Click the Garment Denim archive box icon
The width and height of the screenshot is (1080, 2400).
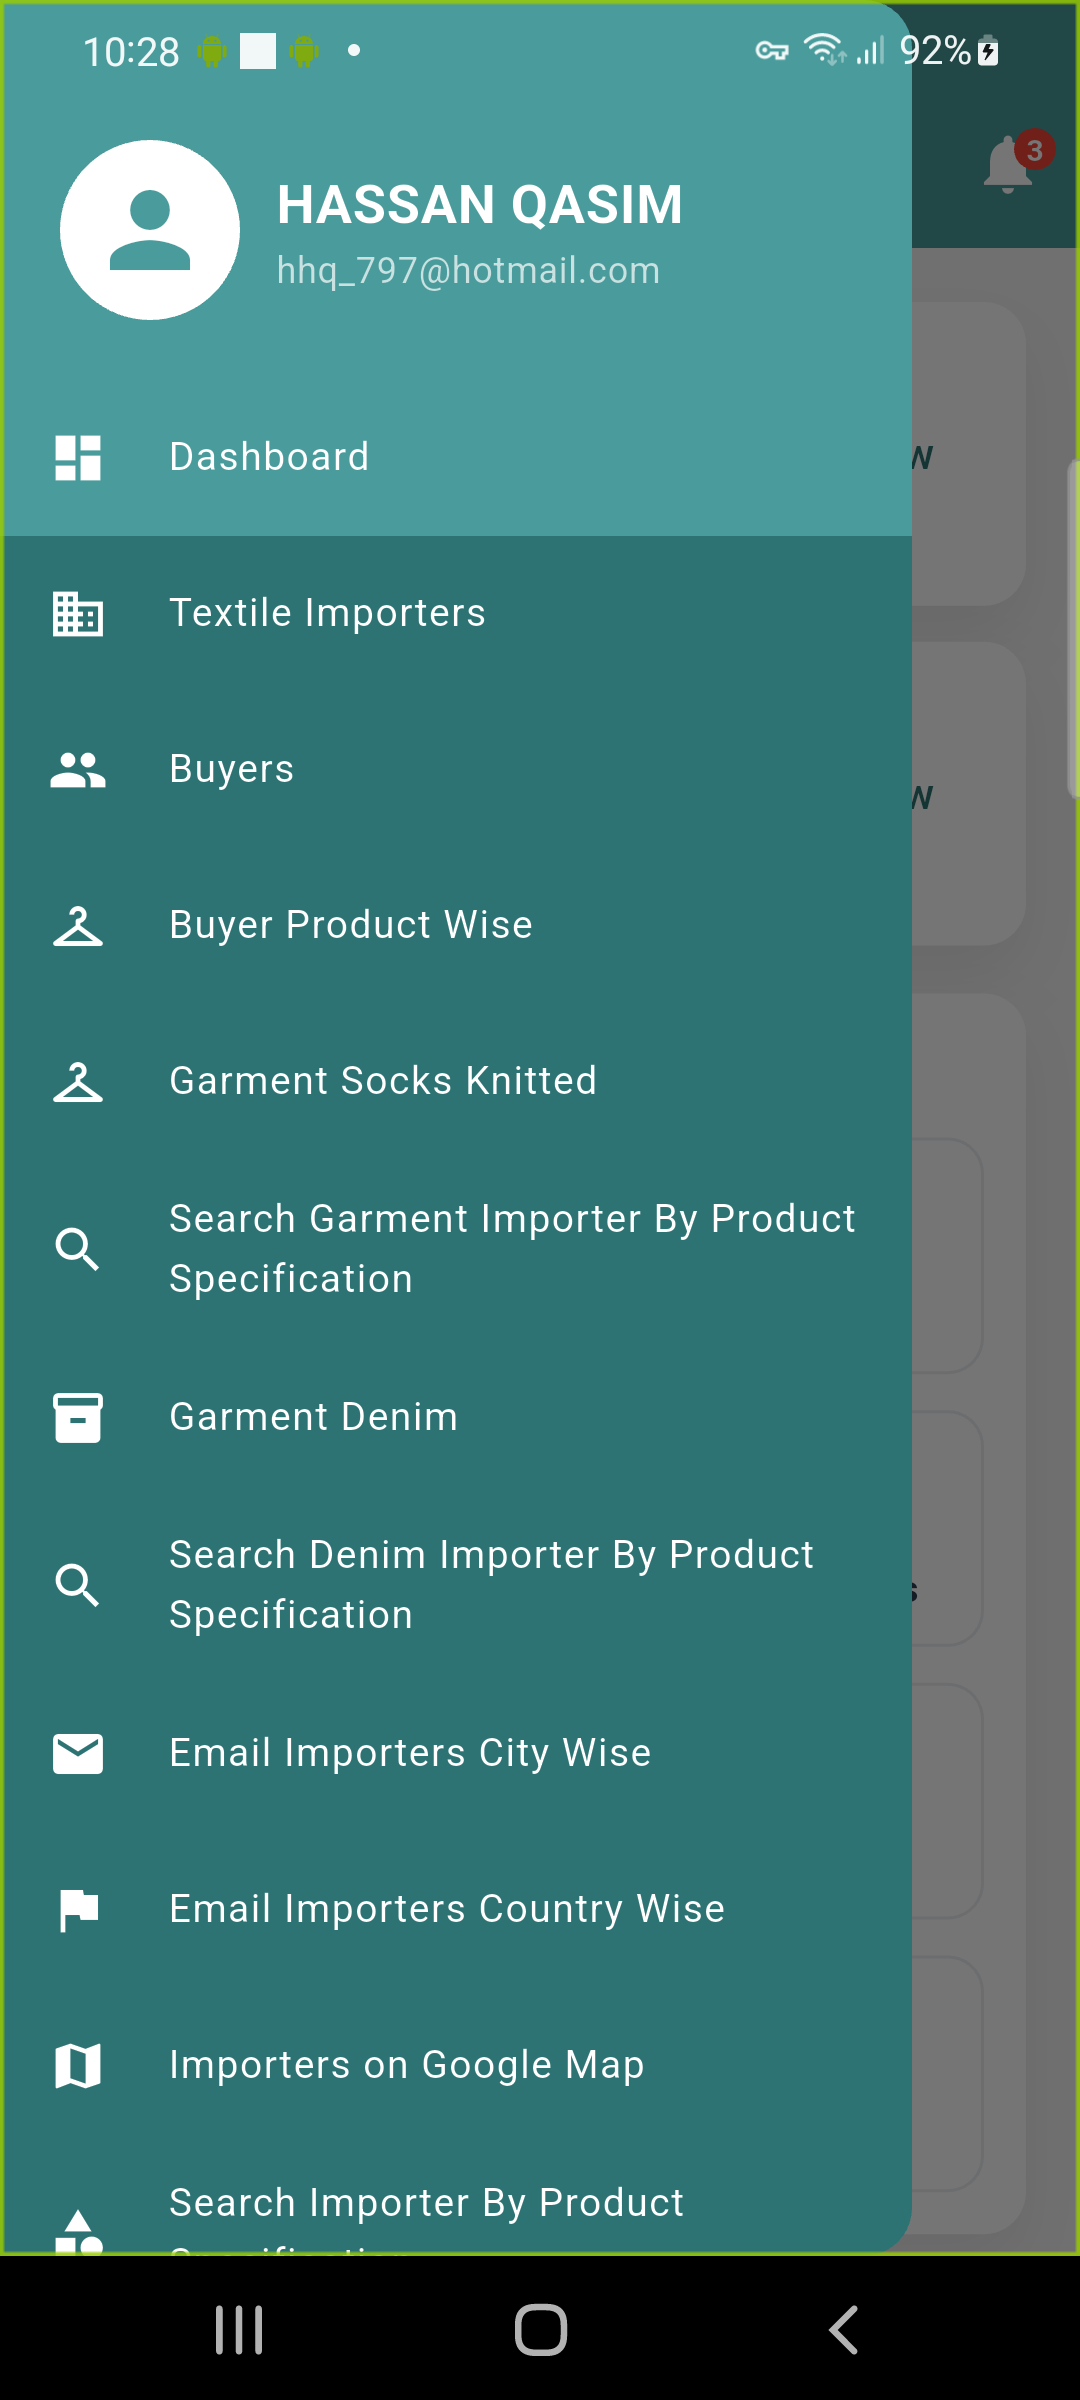(x=78, y=1418)
